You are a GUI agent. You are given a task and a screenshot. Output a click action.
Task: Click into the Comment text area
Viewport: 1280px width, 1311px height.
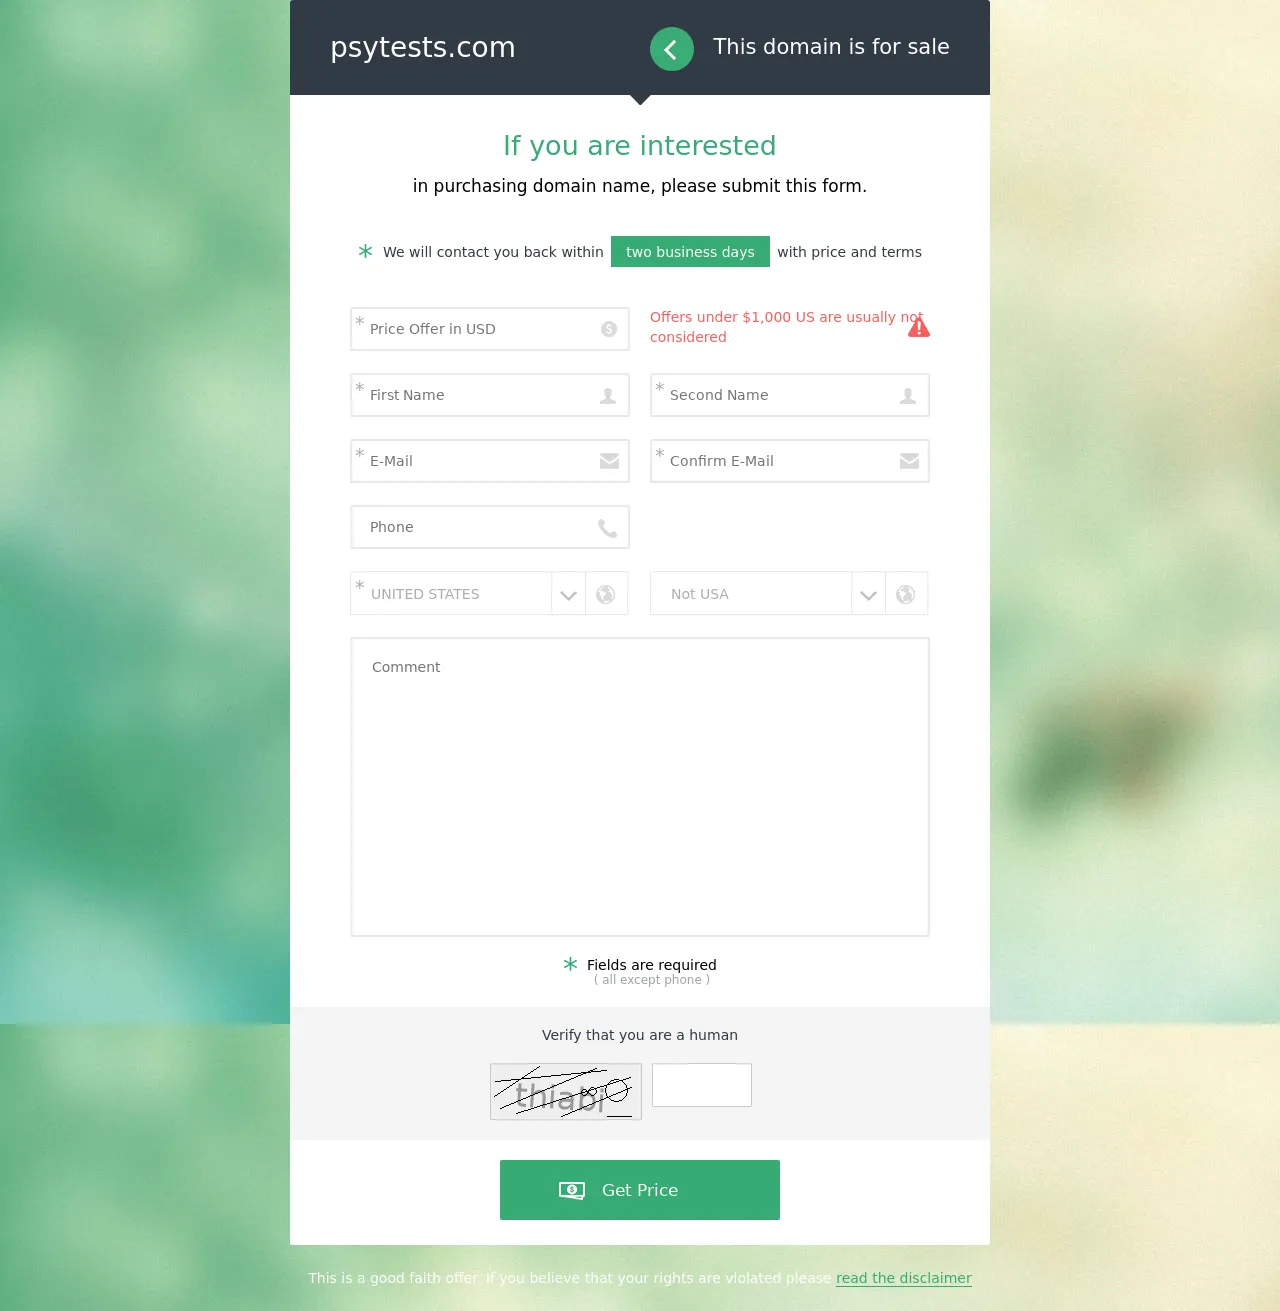640,787
